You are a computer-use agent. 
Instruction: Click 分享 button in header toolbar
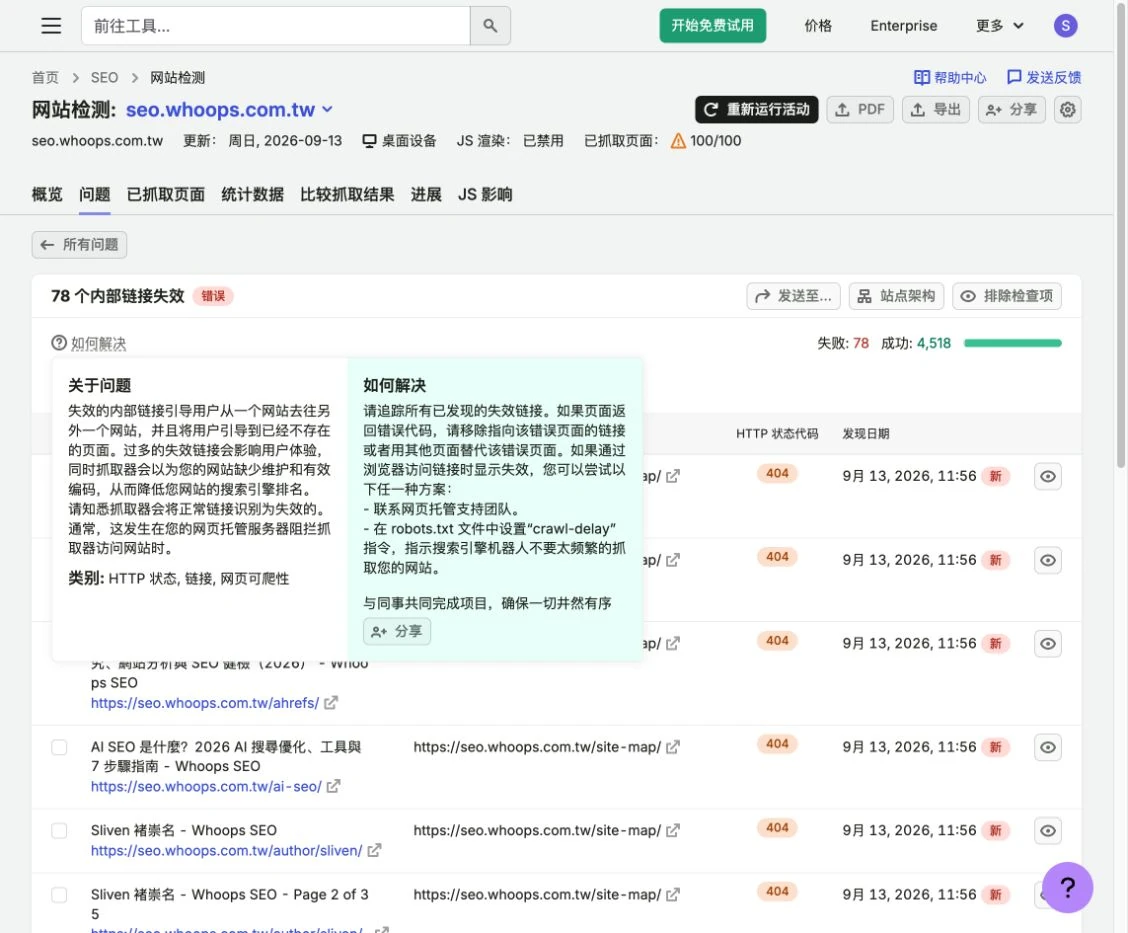pyautogui.click(x=1011, y=109)
